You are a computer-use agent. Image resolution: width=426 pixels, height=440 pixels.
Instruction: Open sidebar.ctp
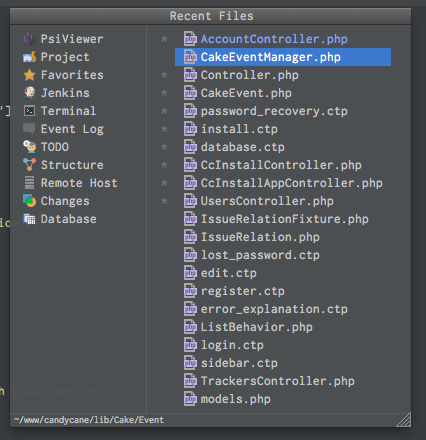pyautogui.click(x=239, y=363)
